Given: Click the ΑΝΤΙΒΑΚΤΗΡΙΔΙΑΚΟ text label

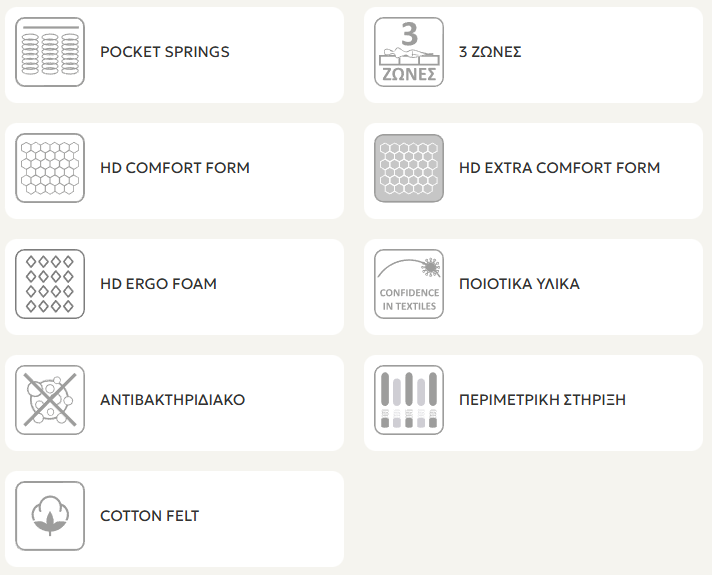Looking at the screenshot, I should (x=172, y=400).
